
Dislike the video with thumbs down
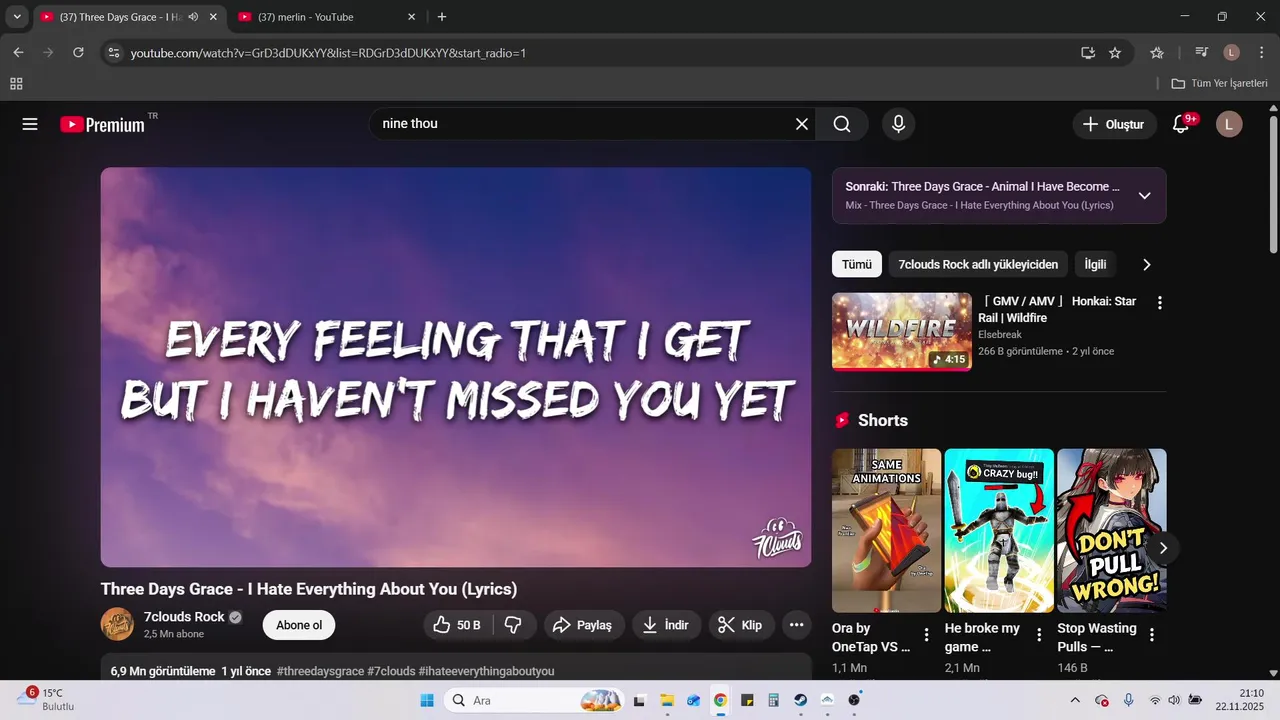click(x=514, y=625)
